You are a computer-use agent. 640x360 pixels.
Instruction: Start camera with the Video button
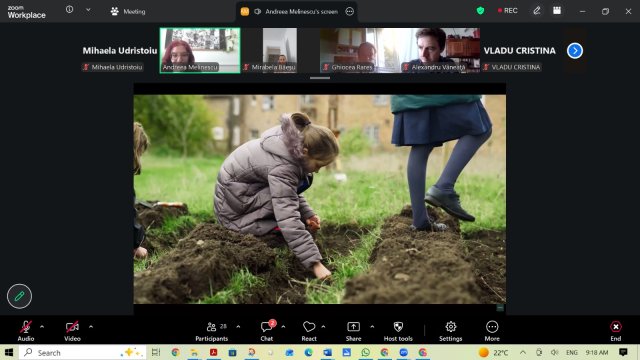tap(72, 331)
